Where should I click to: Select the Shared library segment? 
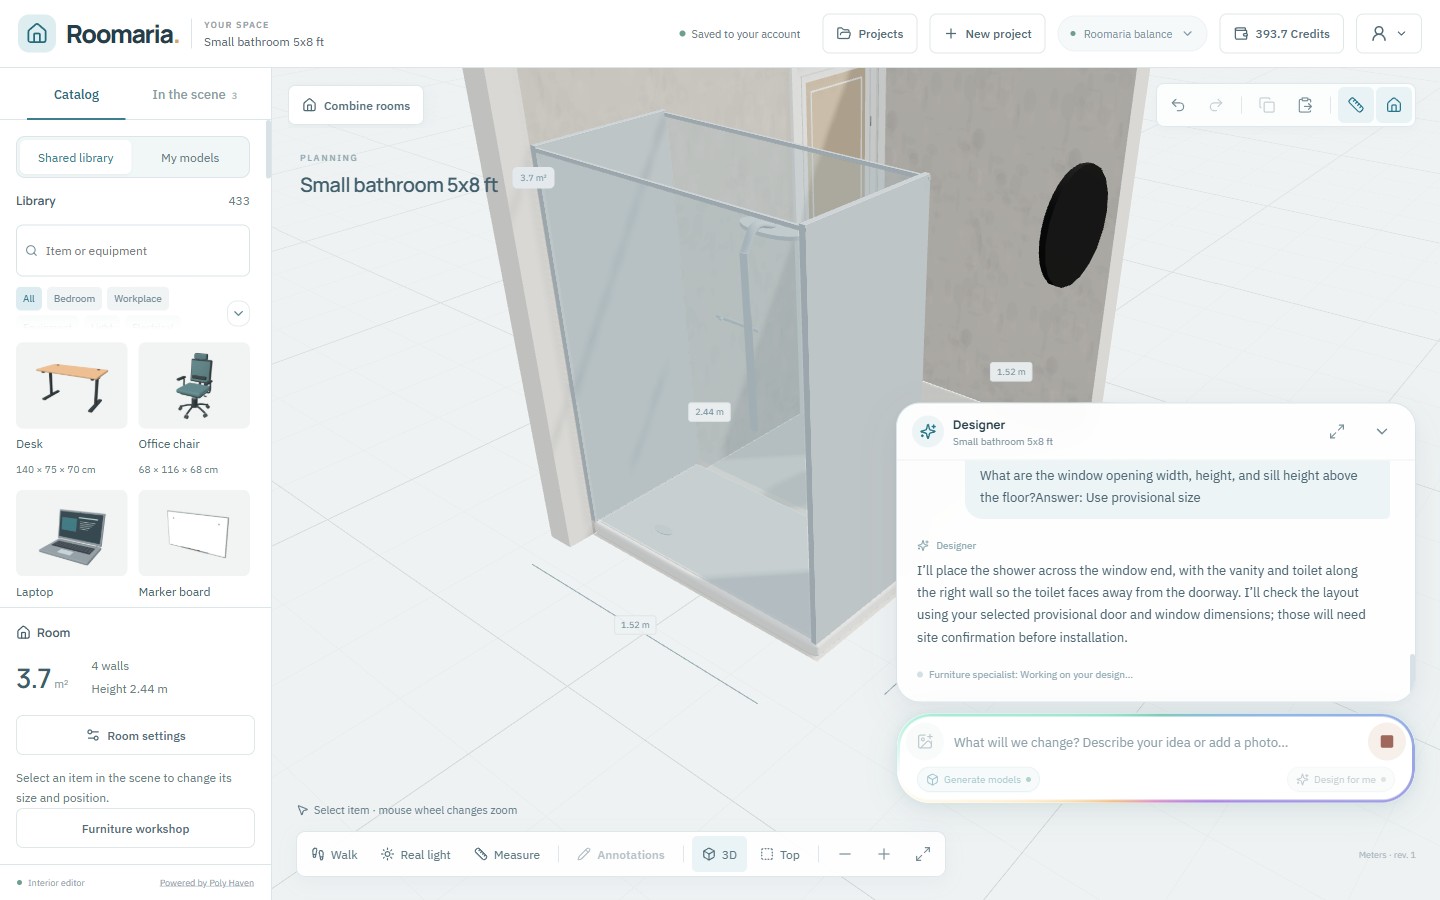coord(76,157)
